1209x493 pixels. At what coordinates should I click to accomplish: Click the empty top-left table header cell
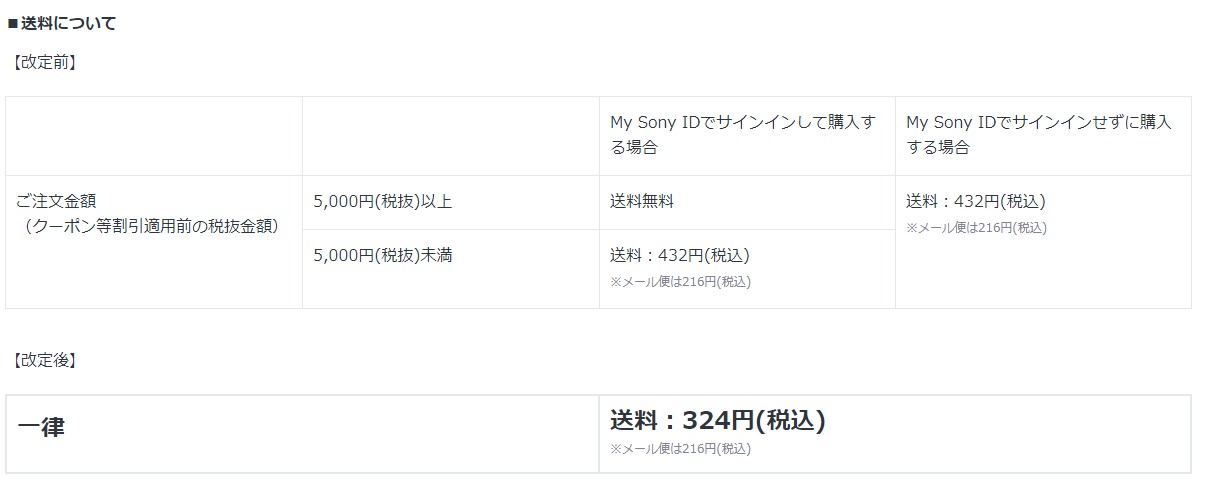(154, 136)
